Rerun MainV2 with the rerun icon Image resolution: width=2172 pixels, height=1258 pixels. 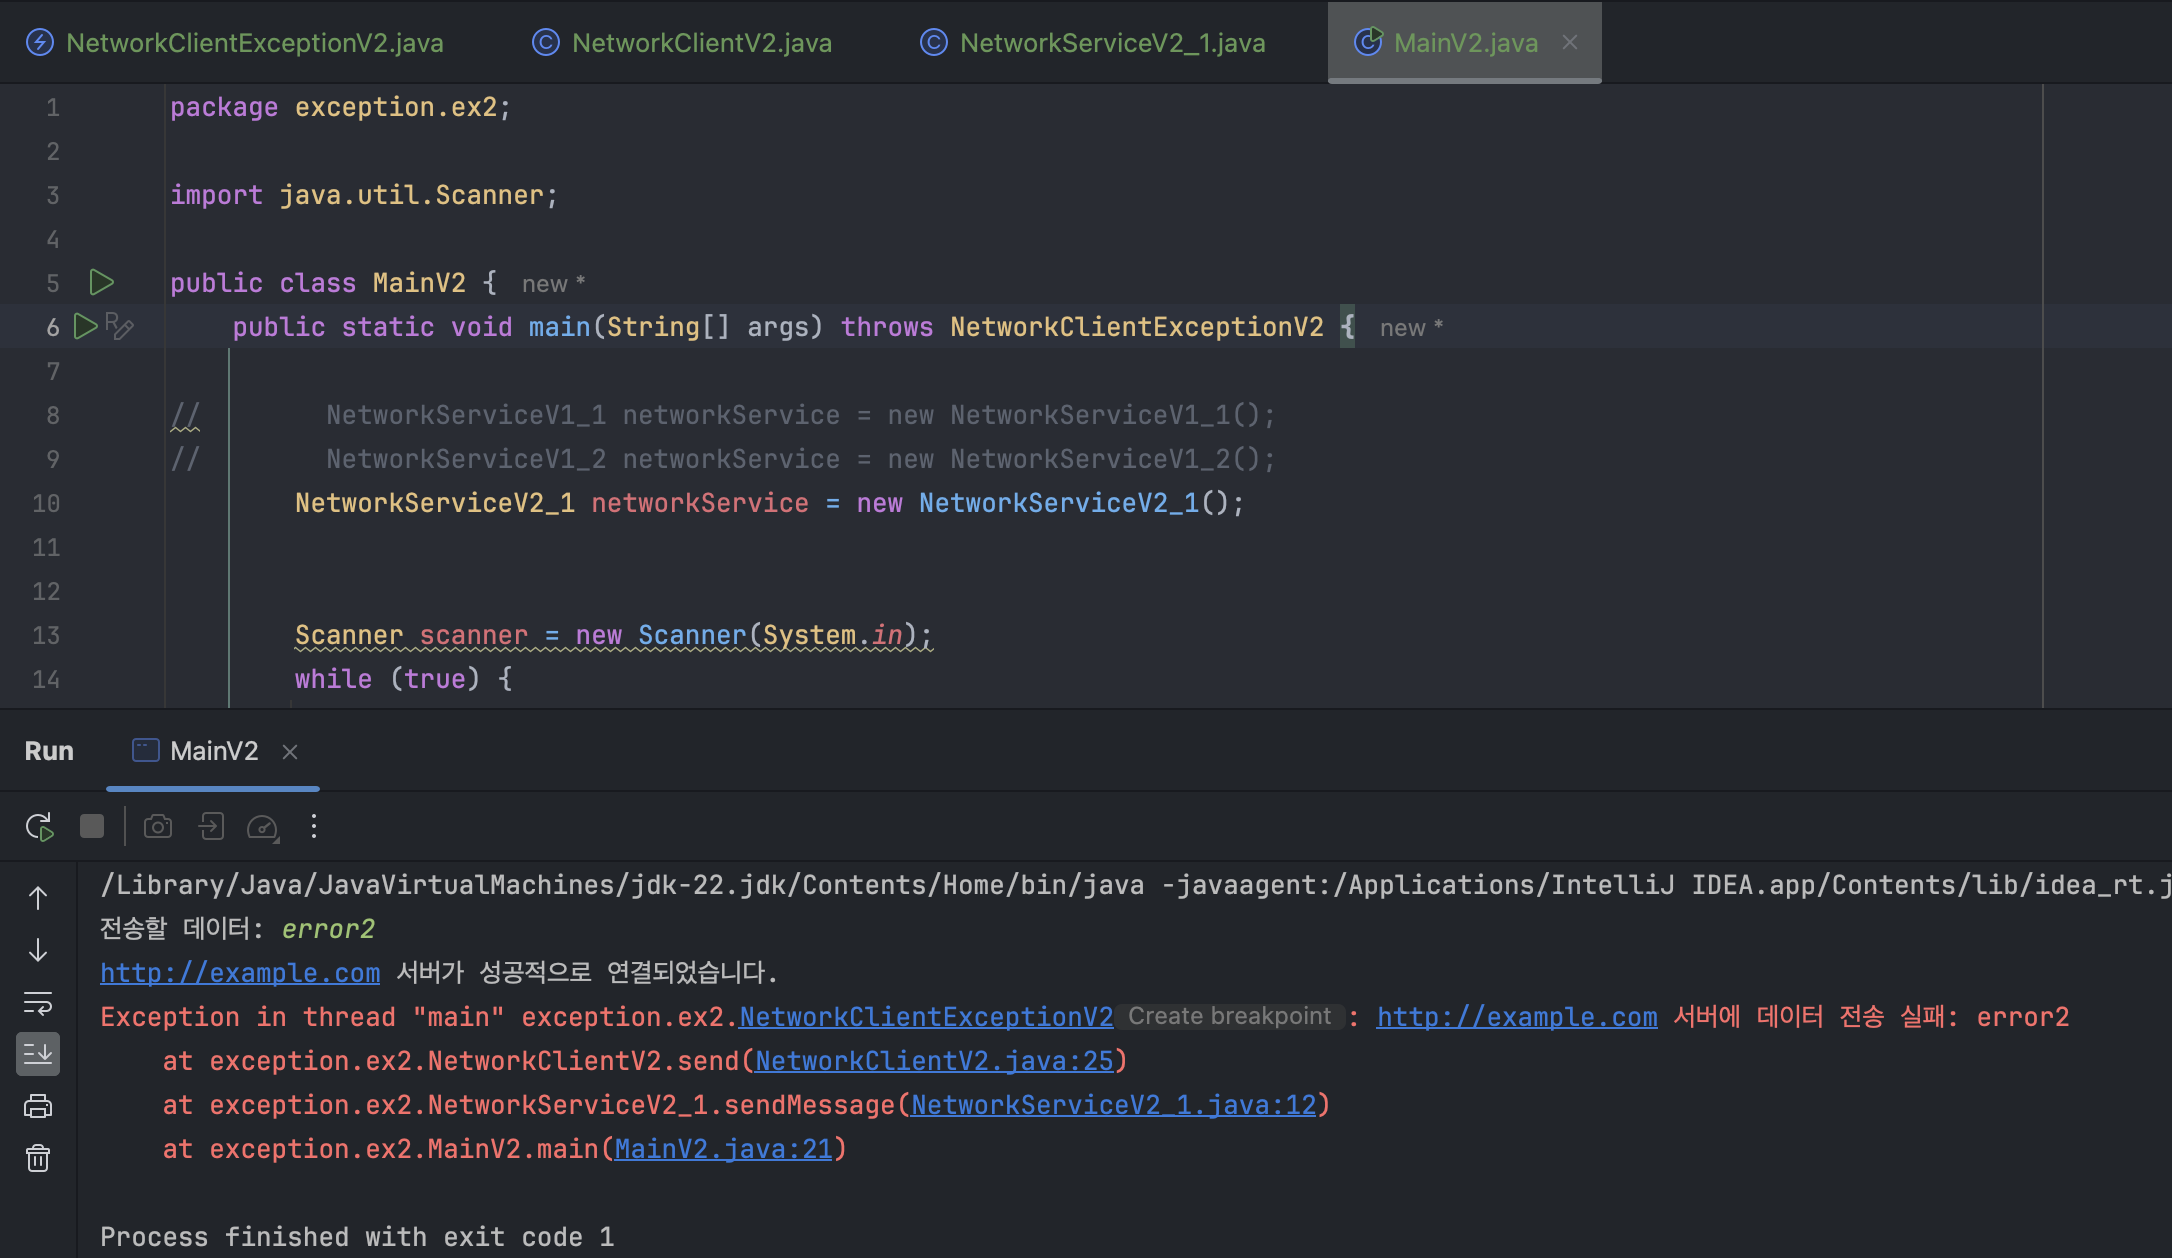(x=39, y=827)
